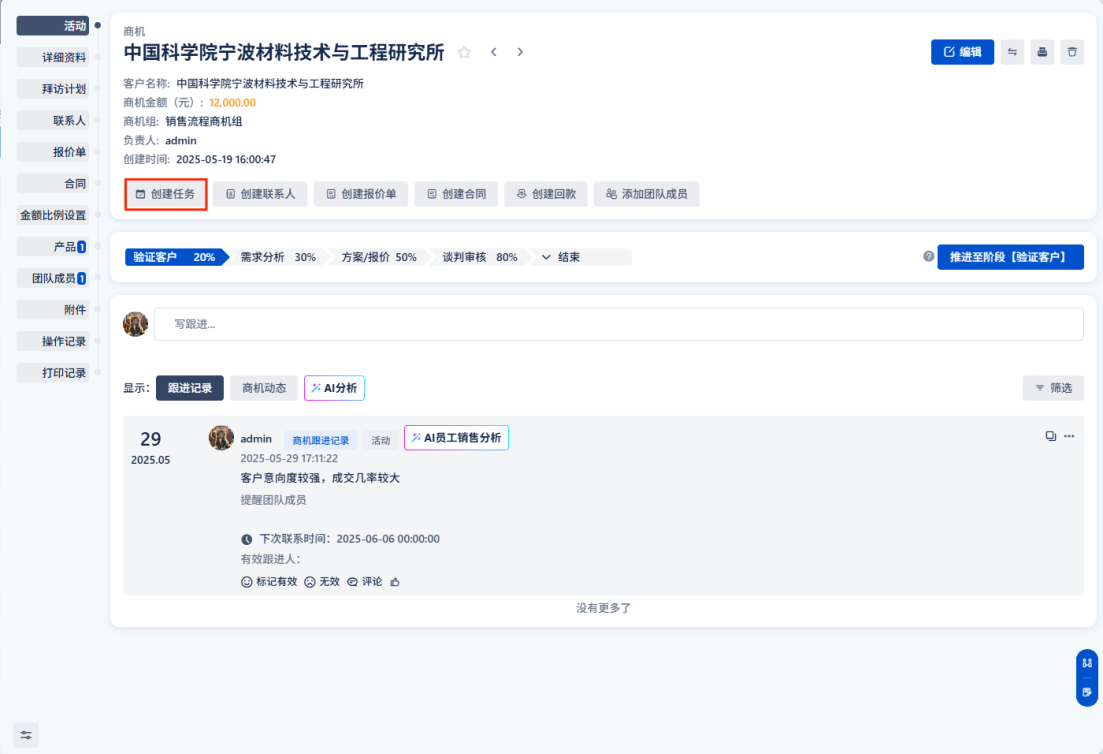Click 创建合同 button

pyautogui.click(x=457, y=194)
